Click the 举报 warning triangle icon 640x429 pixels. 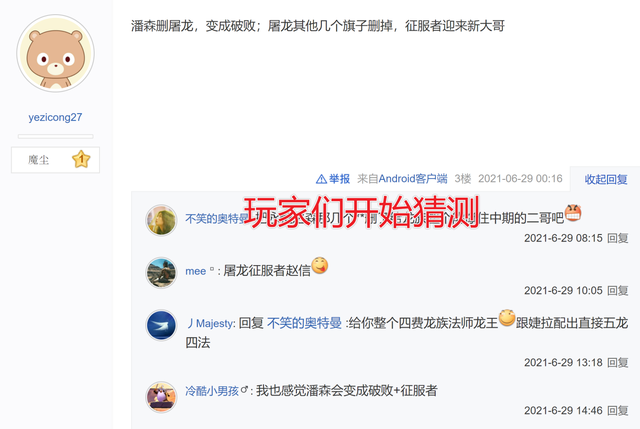coord(321,179)
